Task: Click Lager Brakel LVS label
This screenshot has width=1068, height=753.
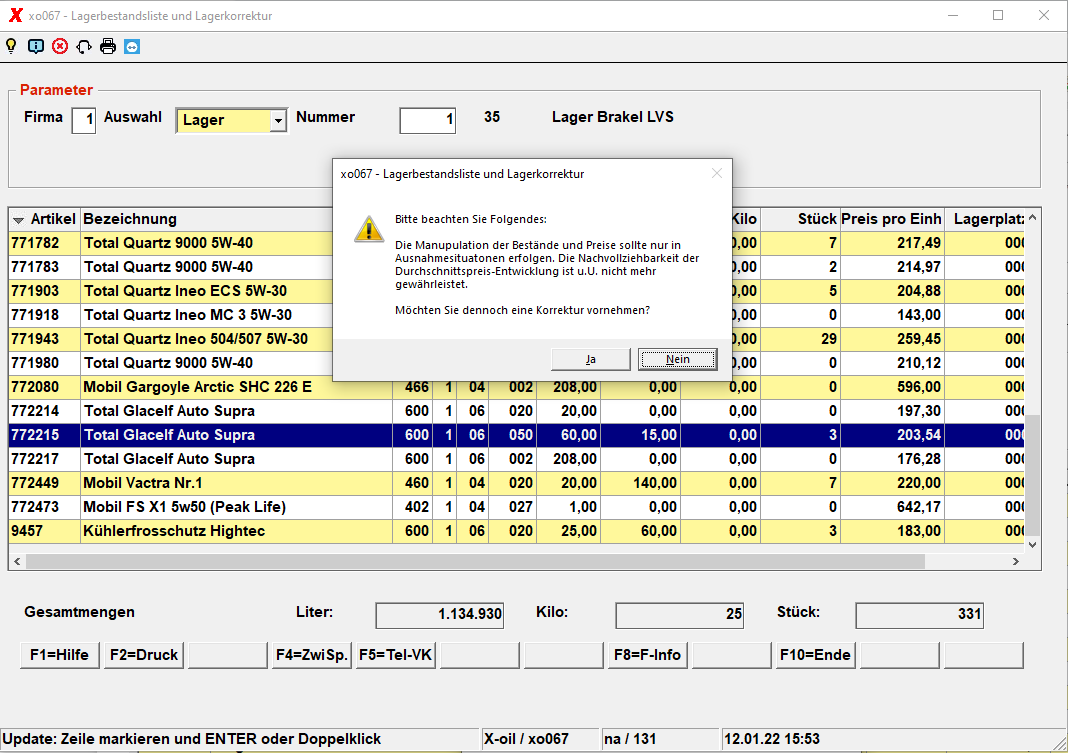Action: click(612, 117)
